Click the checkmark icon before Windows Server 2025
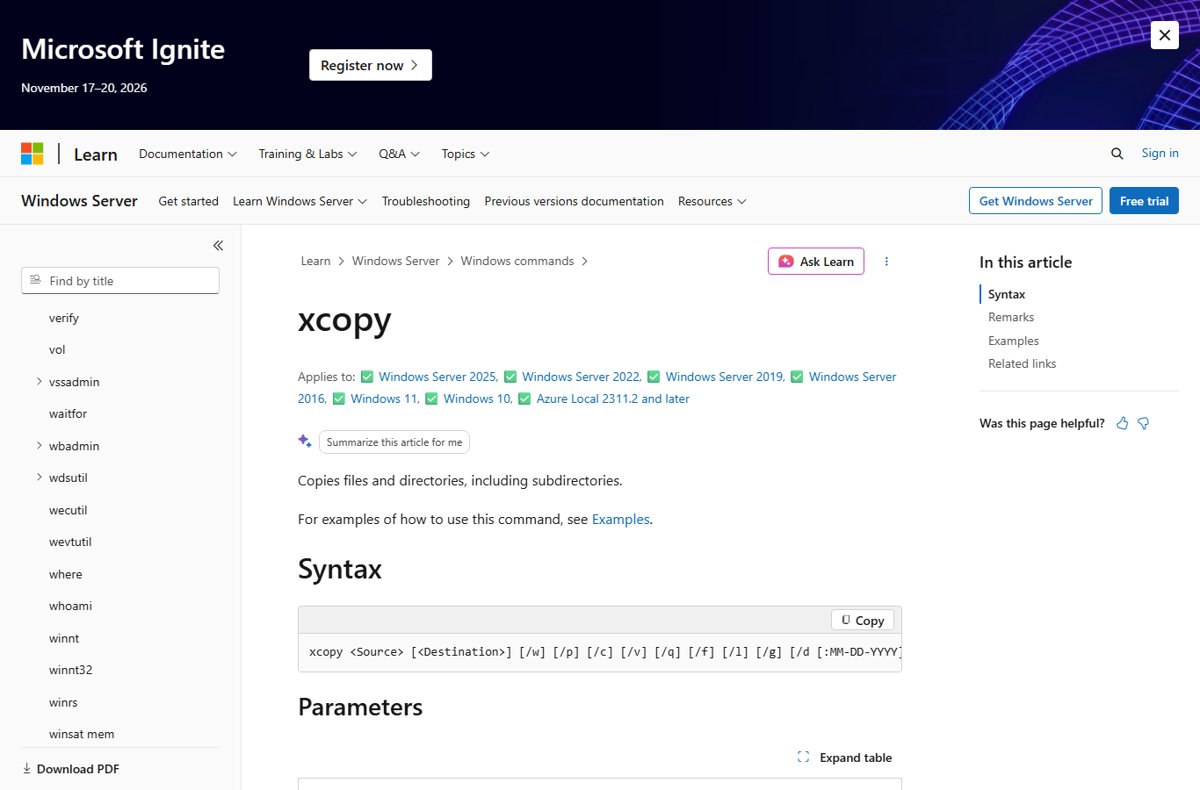Screen dimensions: 1200x790 pos(367,377)
